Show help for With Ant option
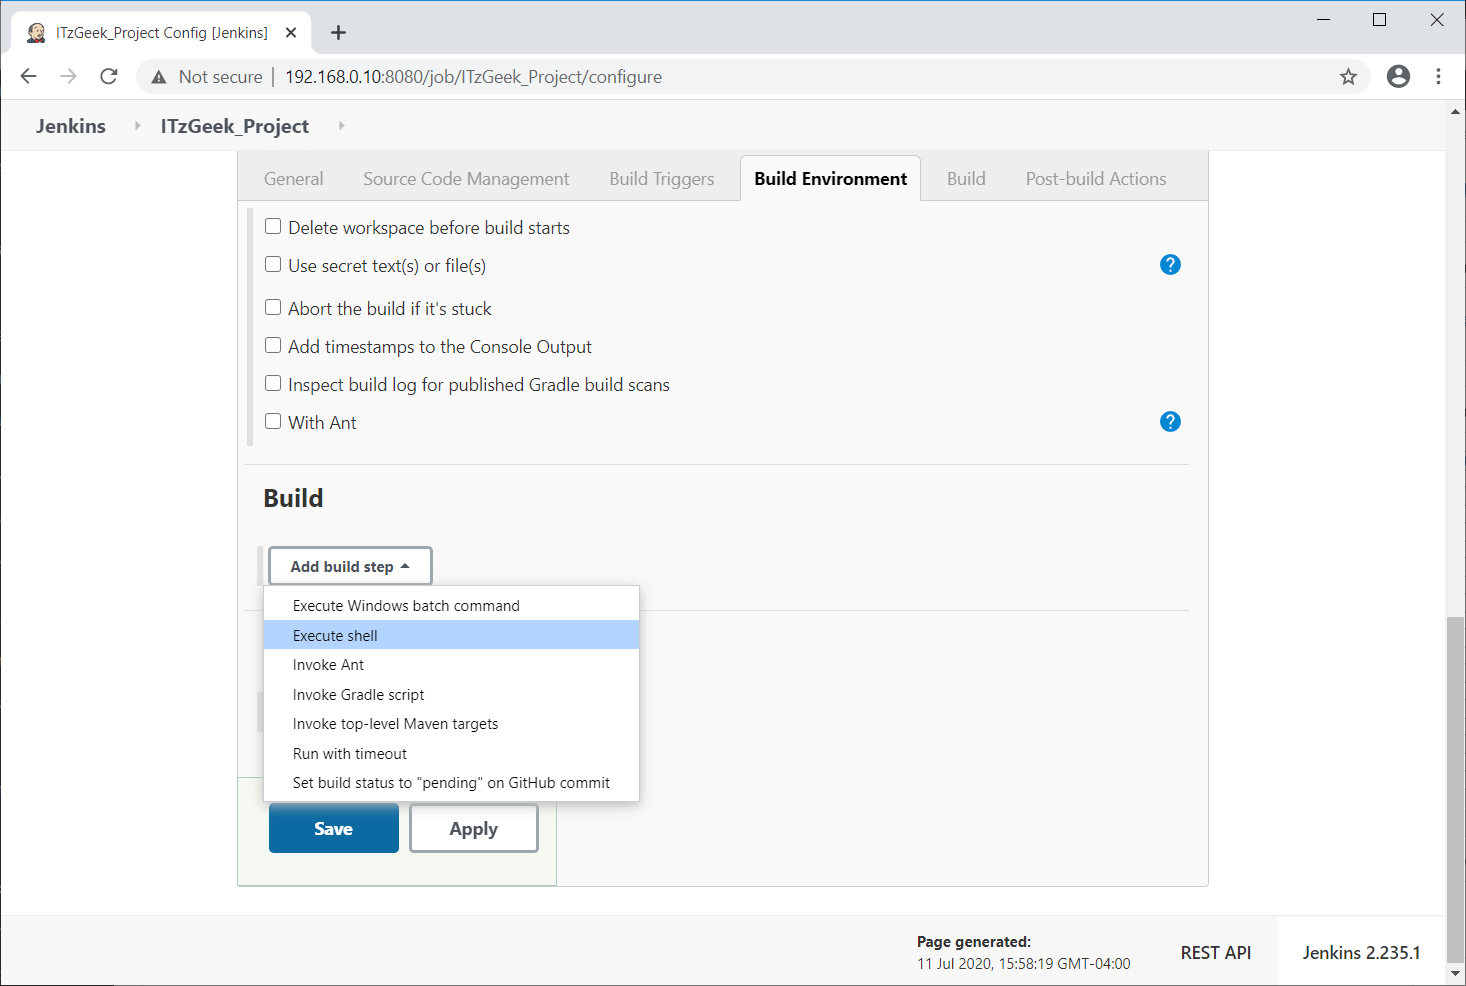Screen dimensions: 1466x986 tap(1170, 422)
